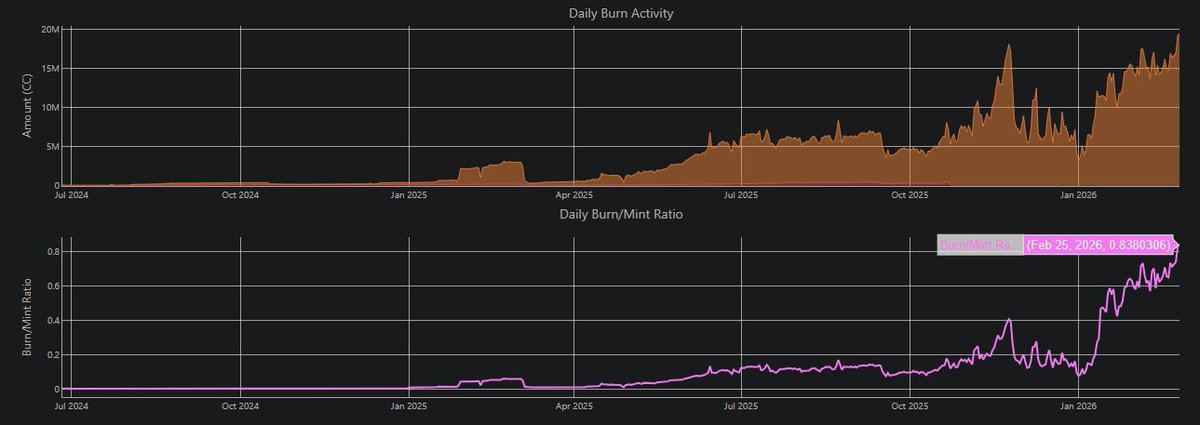Click Apr 2025 label under ratio chart
1200x425 pixels.
[573, 407]
